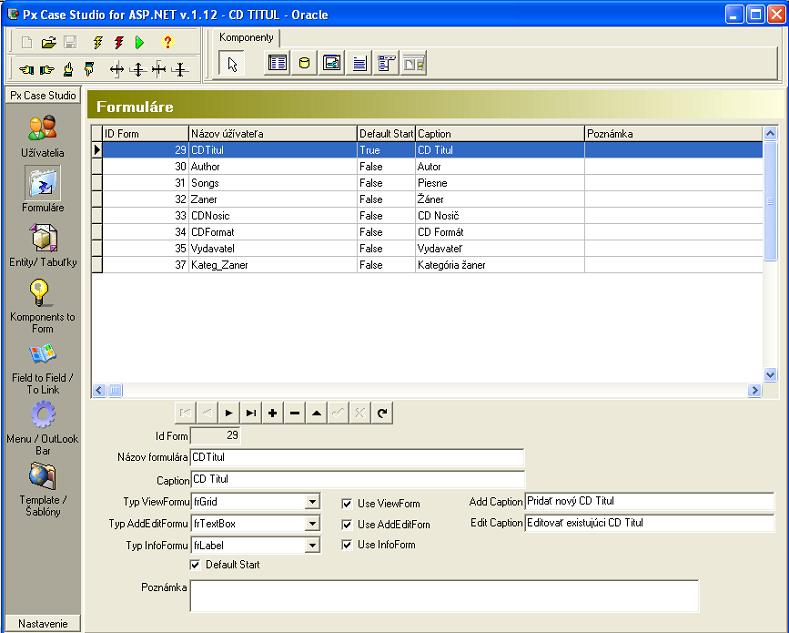The width and height of the screenshot is (789, 633).
Task: Click the Názov formulára input field
Action: [357, 457]
